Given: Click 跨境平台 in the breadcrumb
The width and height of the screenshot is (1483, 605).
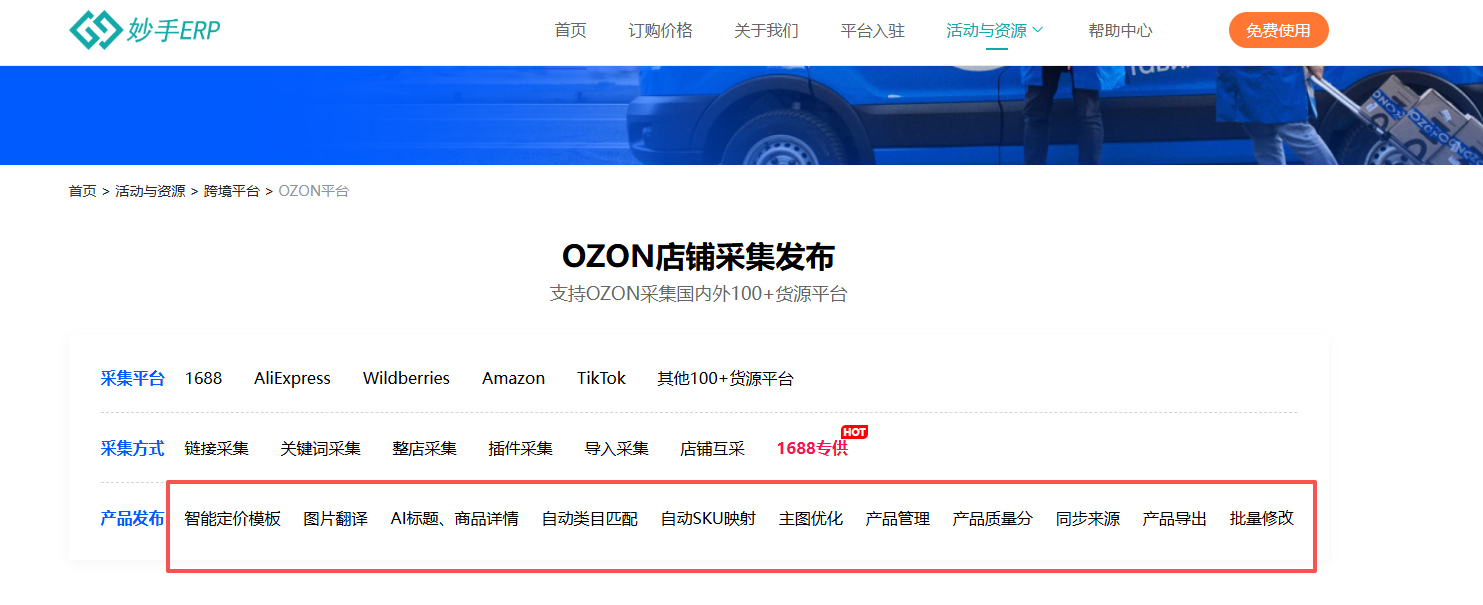Looking at the screenshot, I should (231, 191).
